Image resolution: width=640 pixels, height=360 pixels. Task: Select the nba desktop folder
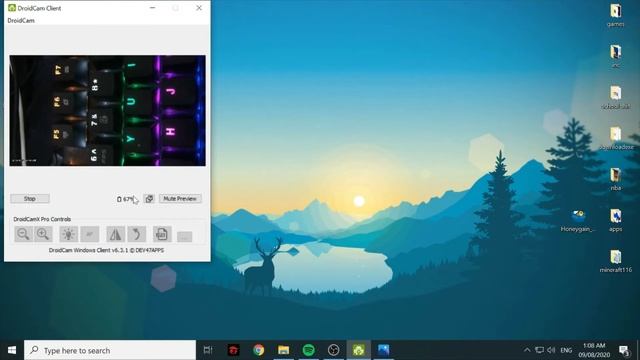tap(616, 179)
